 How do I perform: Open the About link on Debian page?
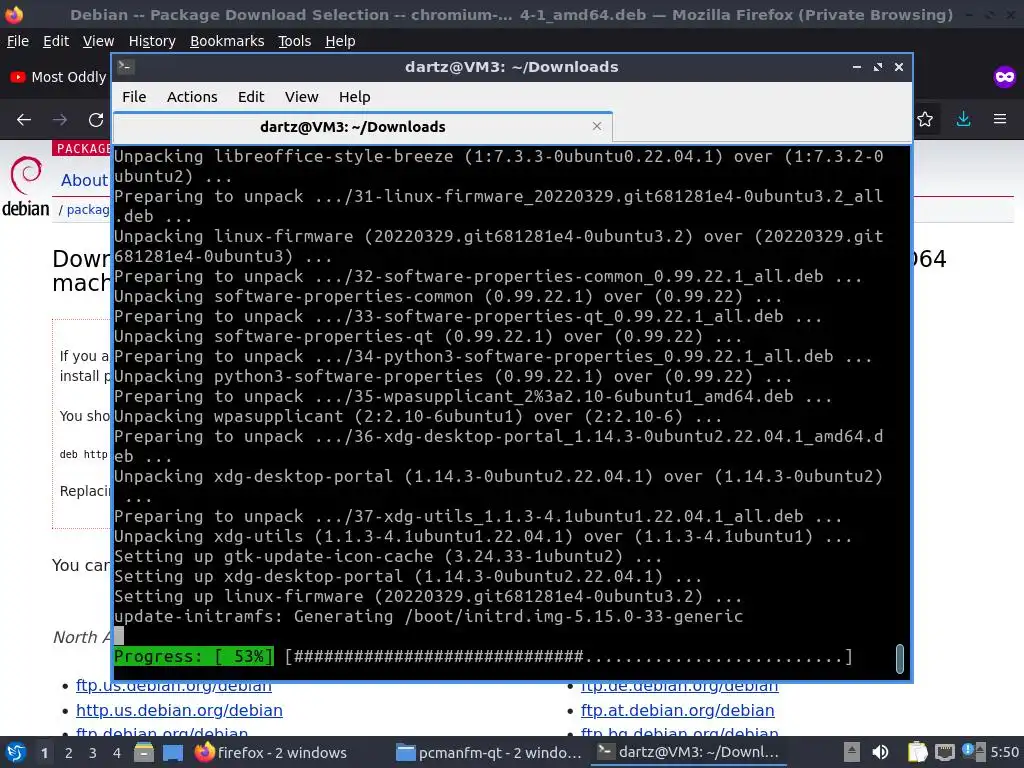(x=84, y=180)
